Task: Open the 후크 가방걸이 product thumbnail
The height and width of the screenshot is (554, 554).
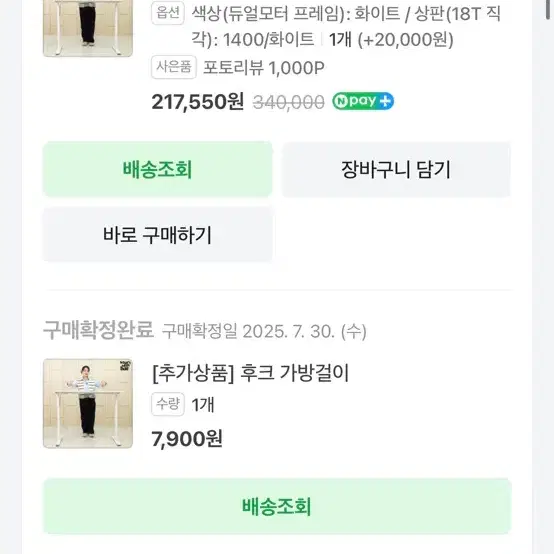Action: click(x=88, y=403)
